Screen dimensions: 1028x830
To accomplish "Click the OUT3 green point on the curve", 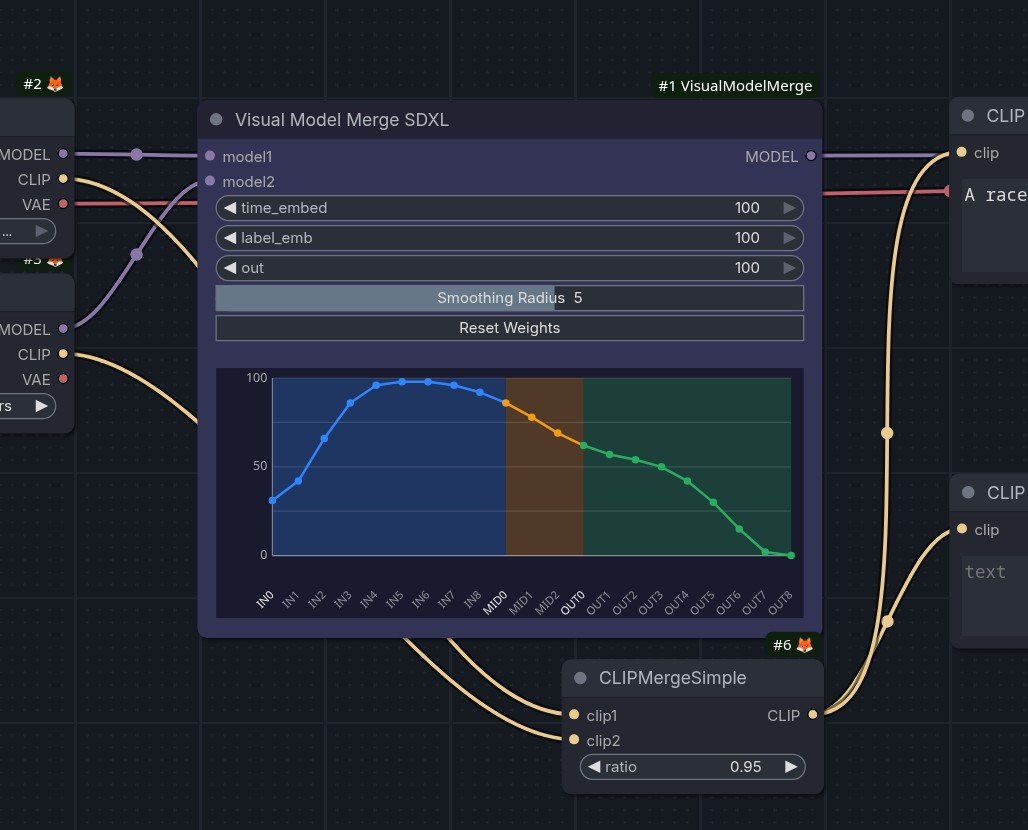I will 662,467.
